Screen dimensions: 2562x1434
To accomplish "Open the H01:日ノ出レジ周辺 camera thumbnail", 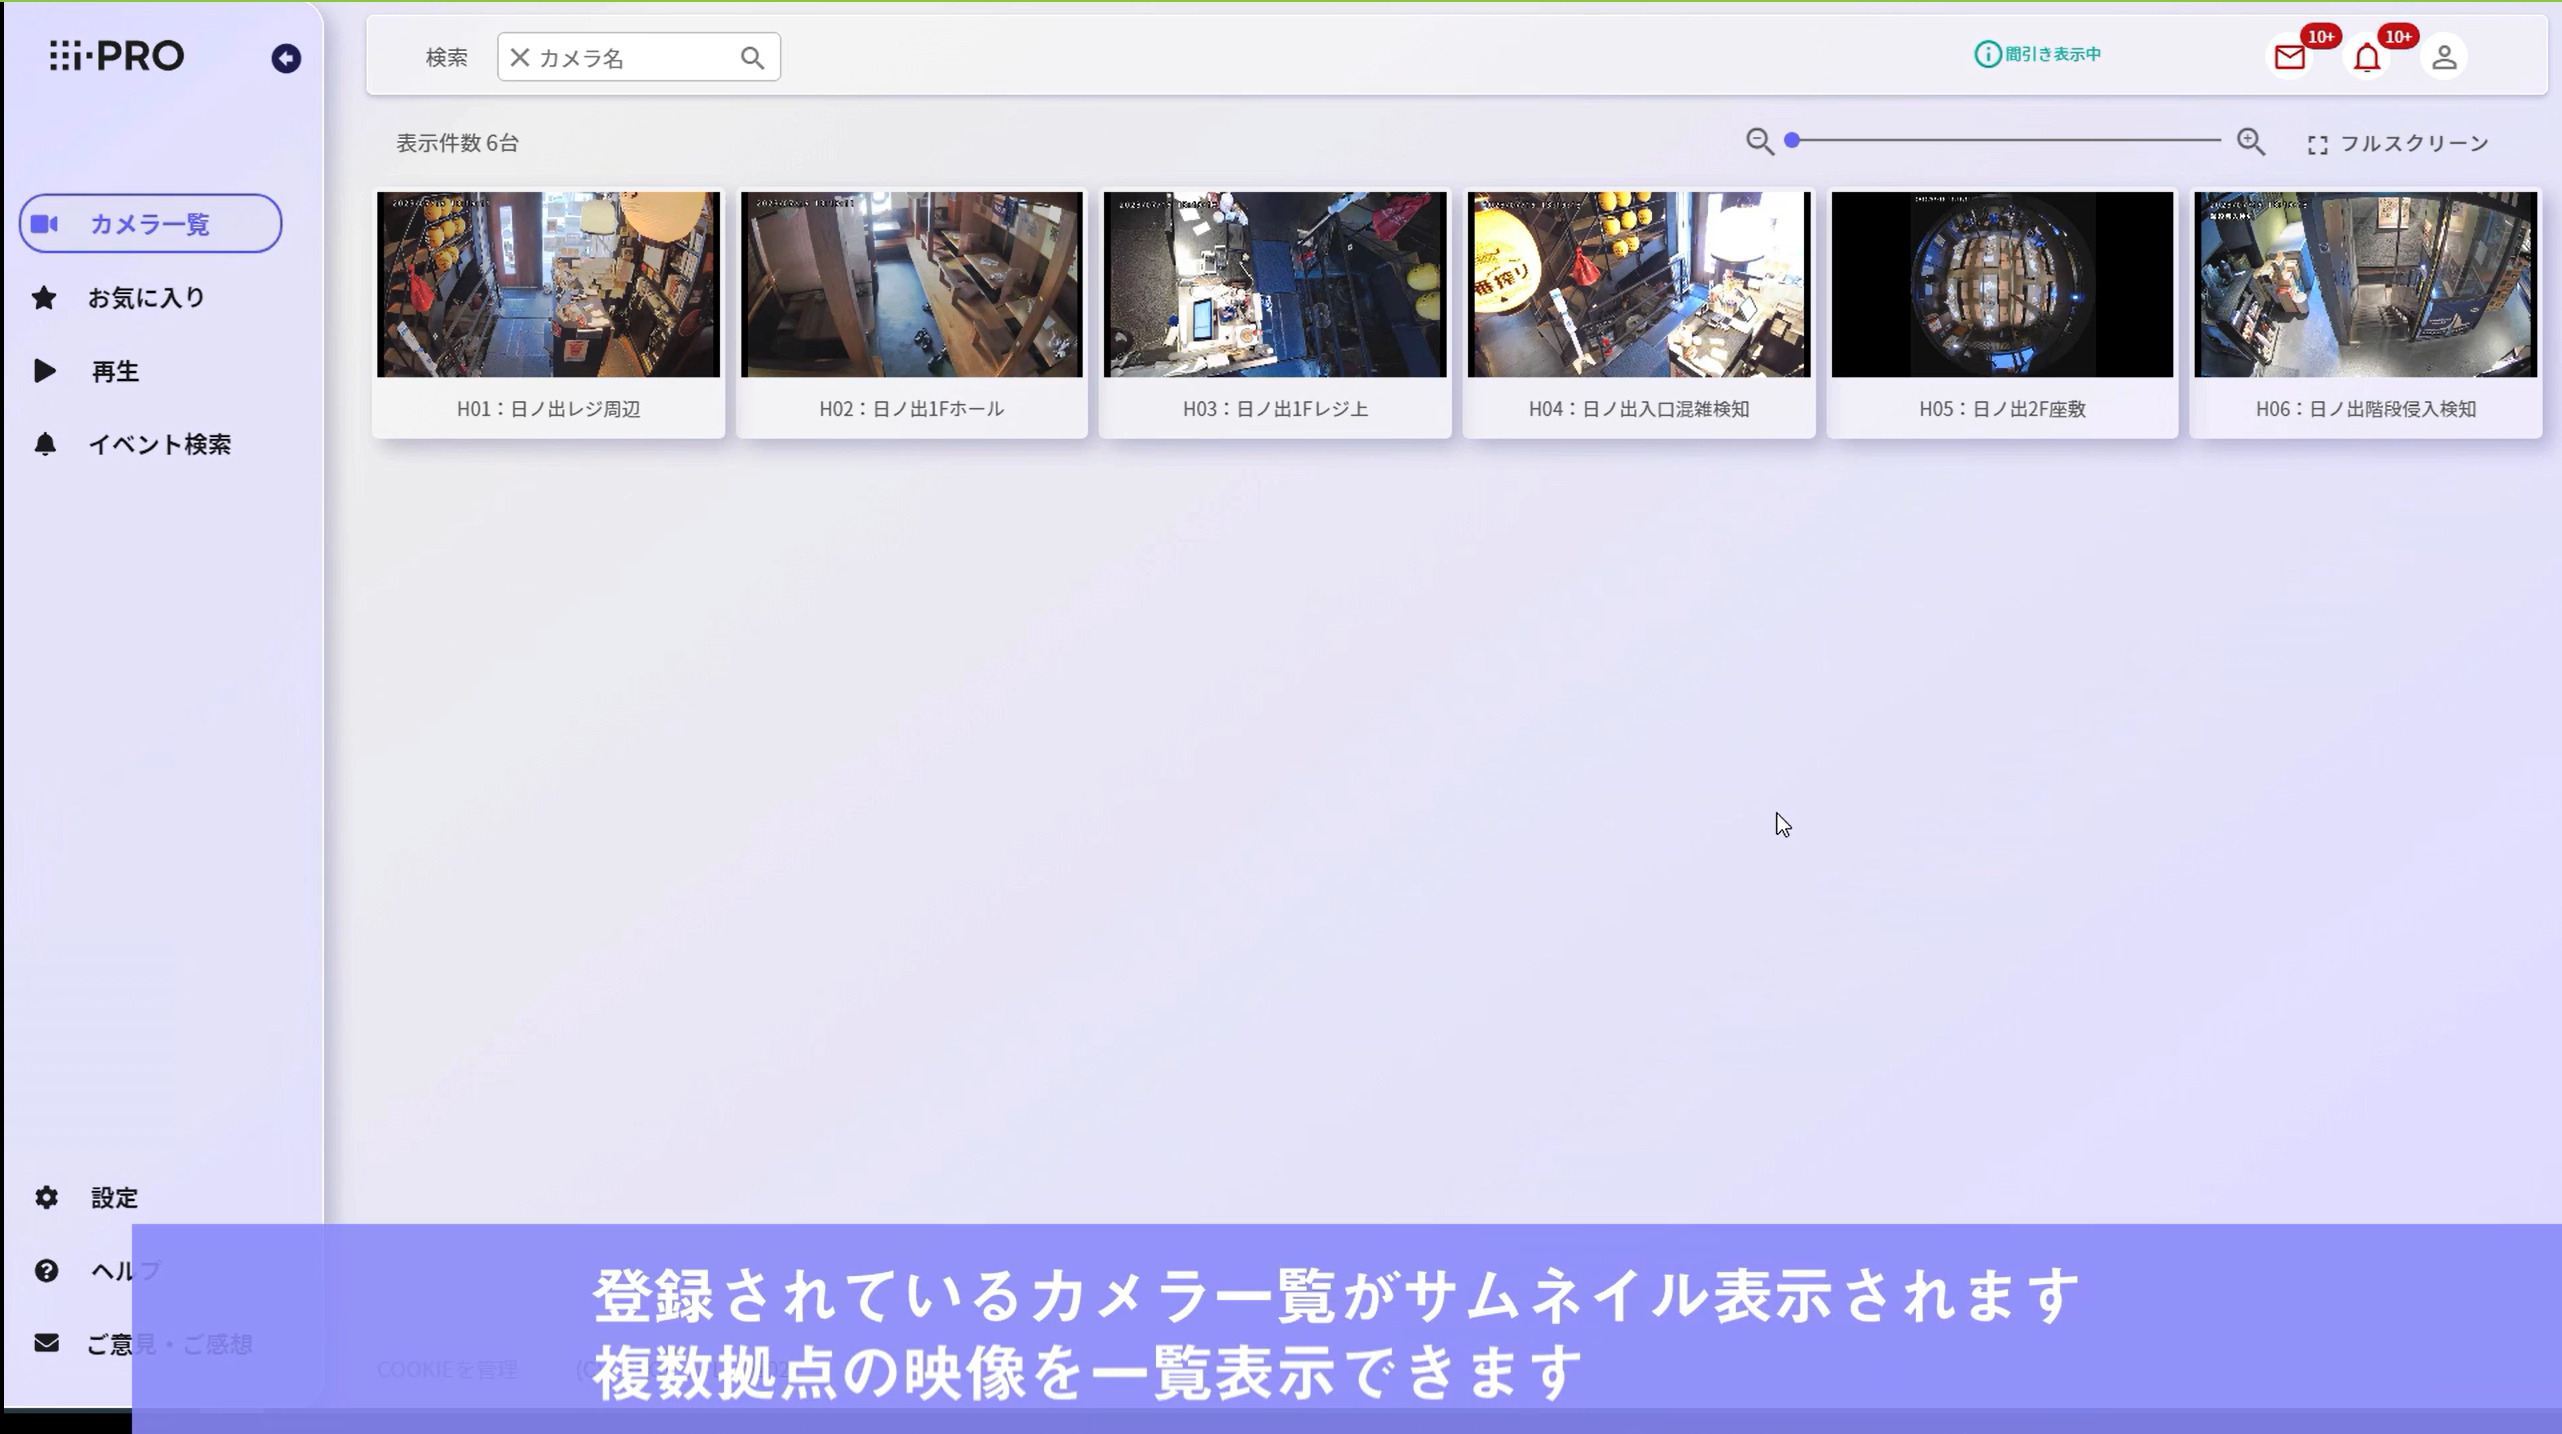I will (548, 285).
